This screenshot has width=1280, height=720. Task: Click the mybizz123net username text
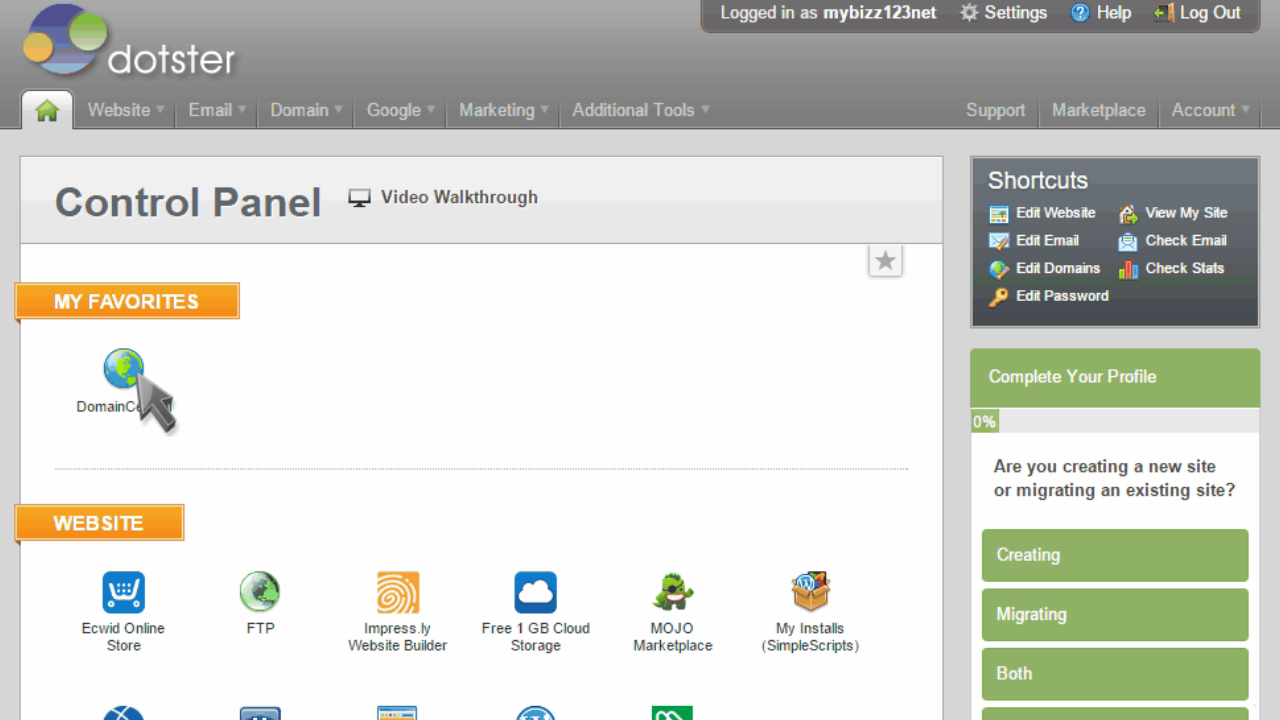(x=880, y=13)
